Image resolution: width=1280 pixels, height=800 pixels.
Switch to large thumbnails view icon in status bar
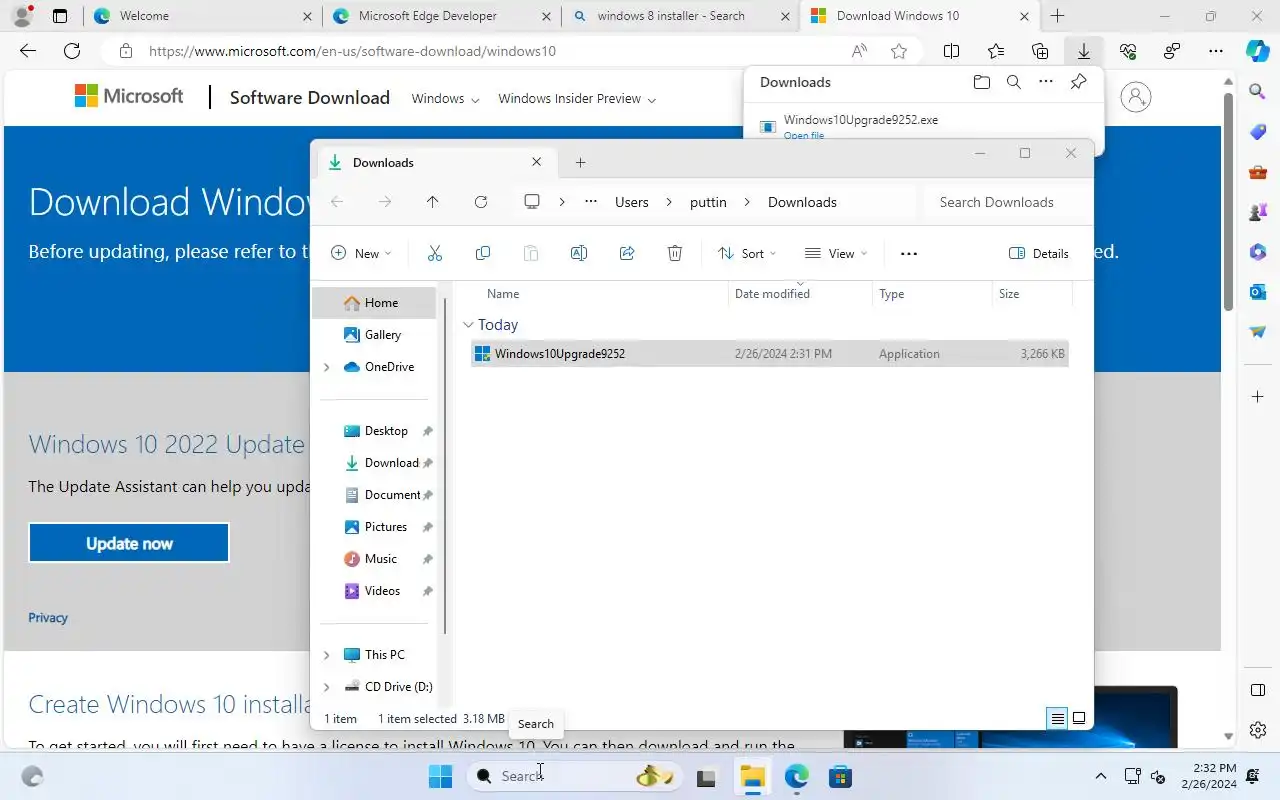(1079, 718)
